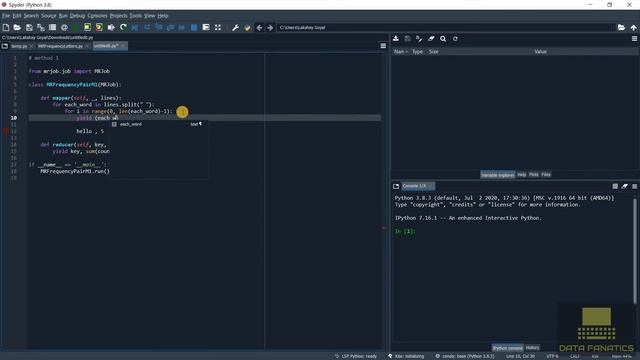Sort variables by the Value column
This screenshot has height=360, width=640.
[x=540, y=52]
